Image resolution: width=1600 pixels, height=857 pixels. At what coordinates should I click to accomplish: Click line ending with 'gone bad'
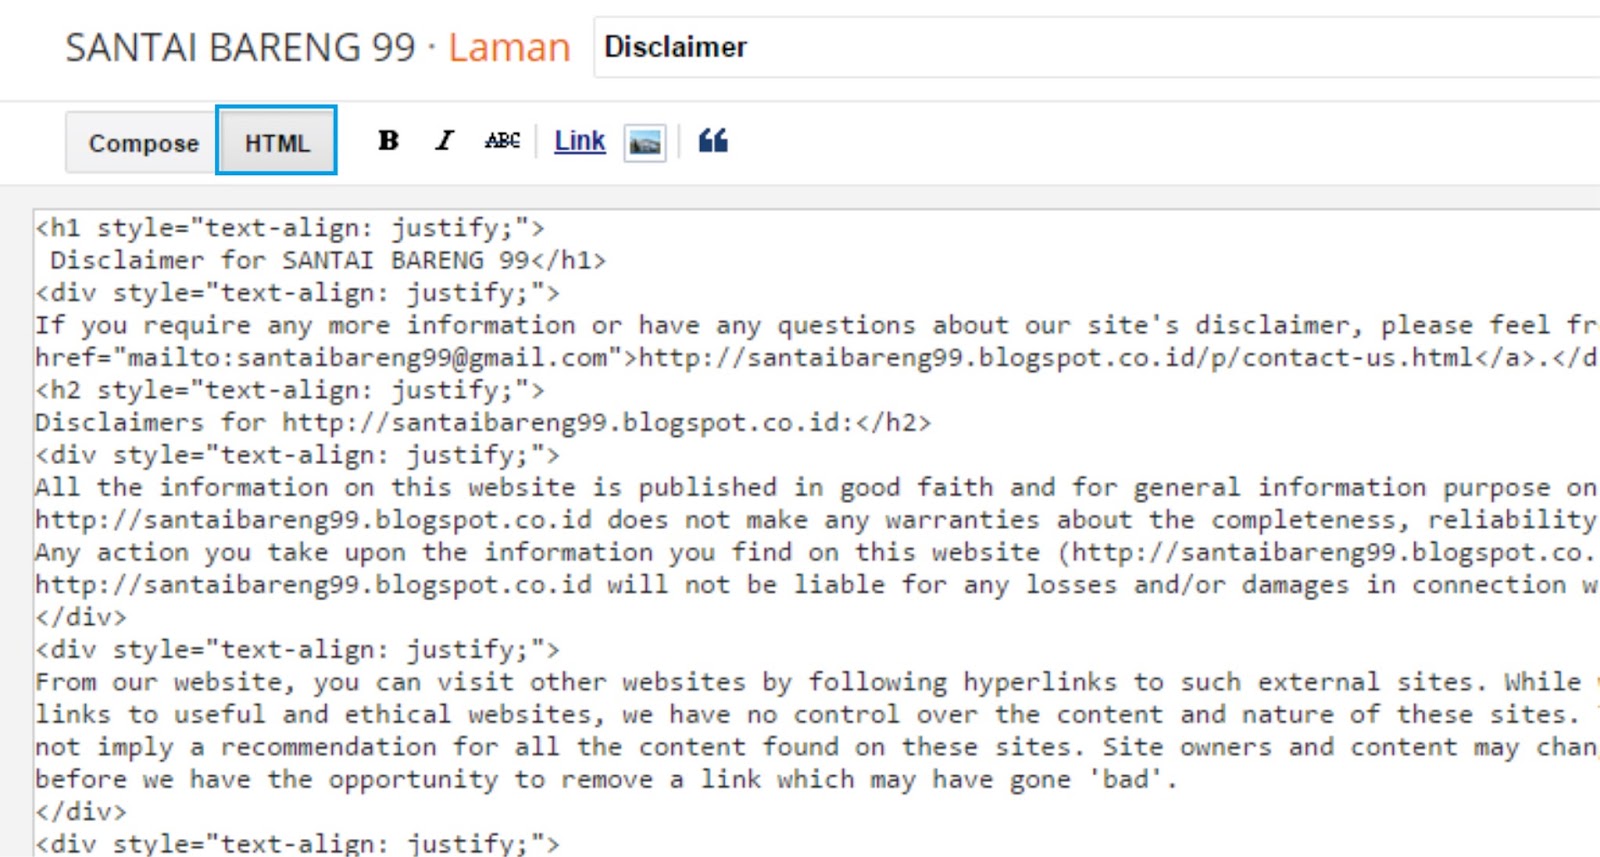point(600,779)
